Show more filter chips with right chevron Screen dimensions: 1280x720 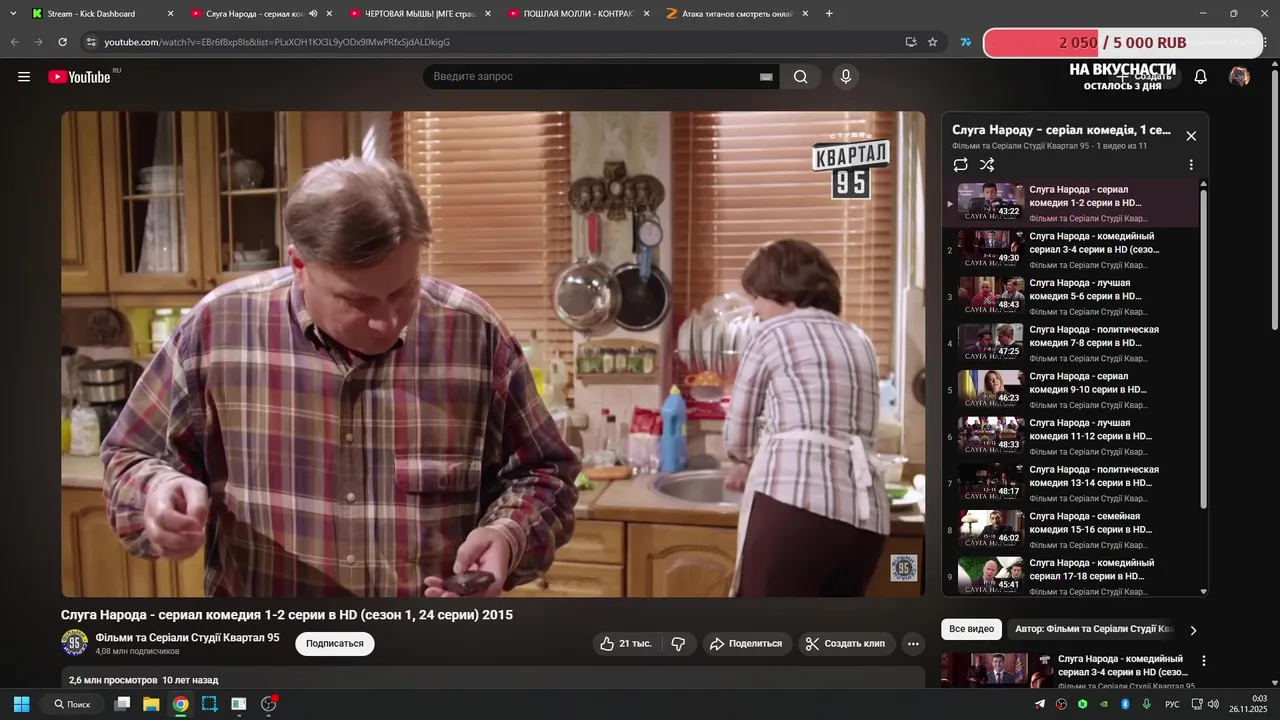pos(1193,630)
